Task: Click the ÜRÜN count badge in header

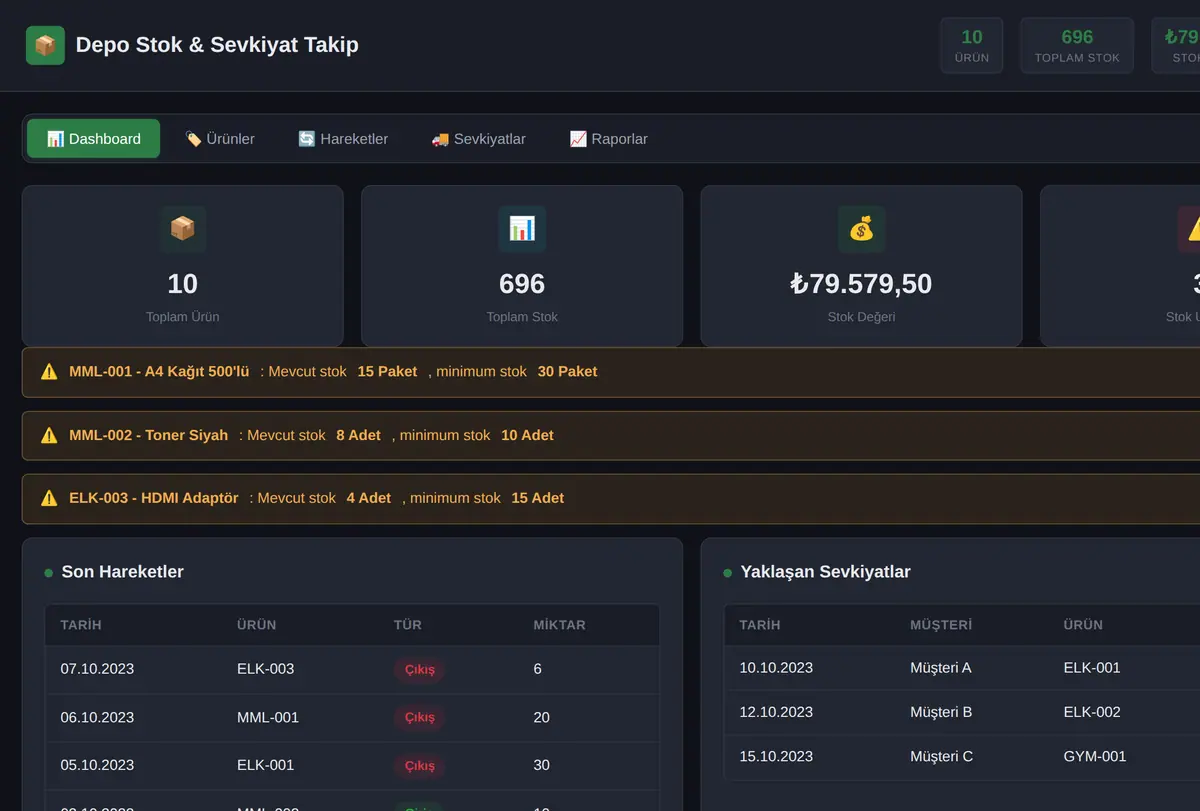Action: tap(972, 46)
